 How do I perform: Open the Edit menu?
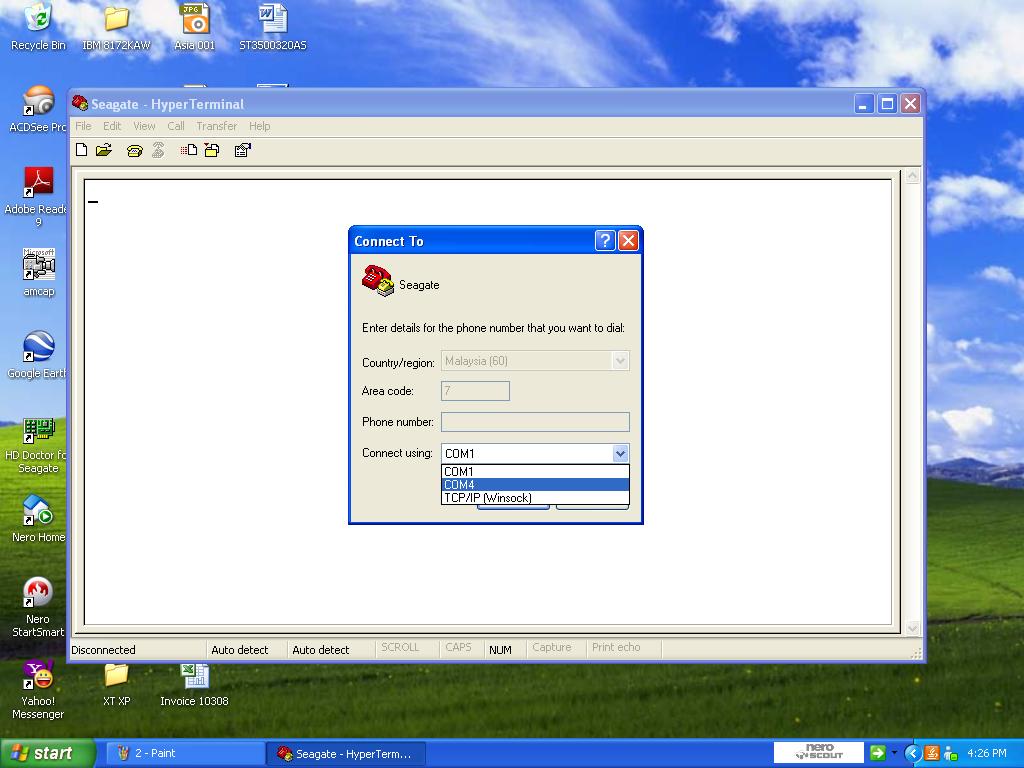(112, 126)
